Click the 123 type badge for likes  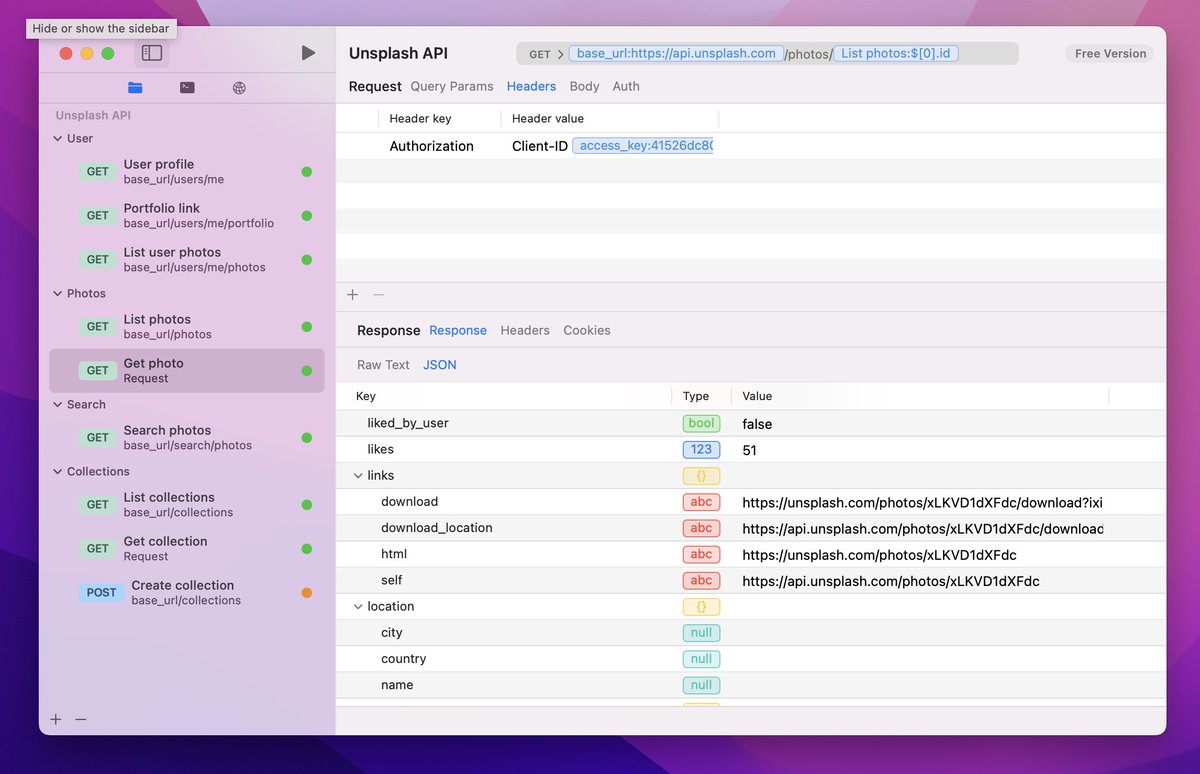pos(701,449)
